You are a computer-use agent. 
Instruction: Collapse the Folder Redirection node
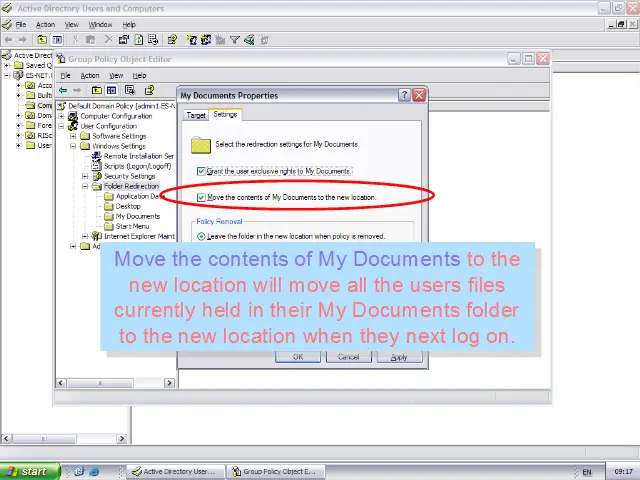click(85, 186)
